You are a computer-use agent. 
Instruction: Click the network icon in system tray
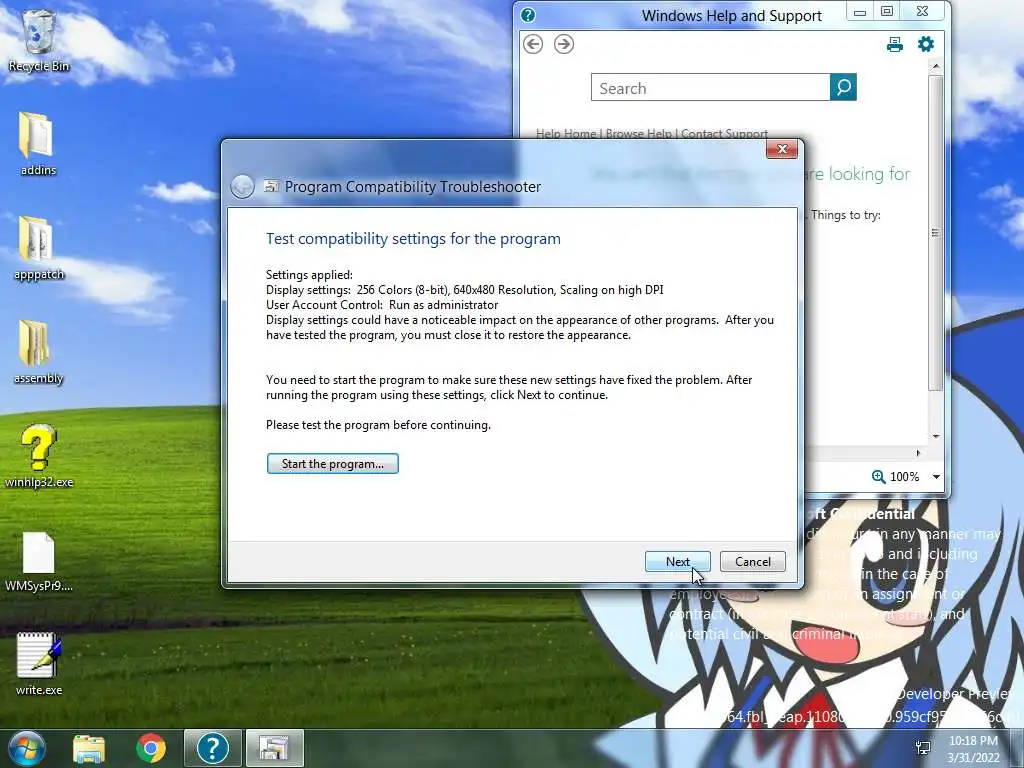point(923,748)
